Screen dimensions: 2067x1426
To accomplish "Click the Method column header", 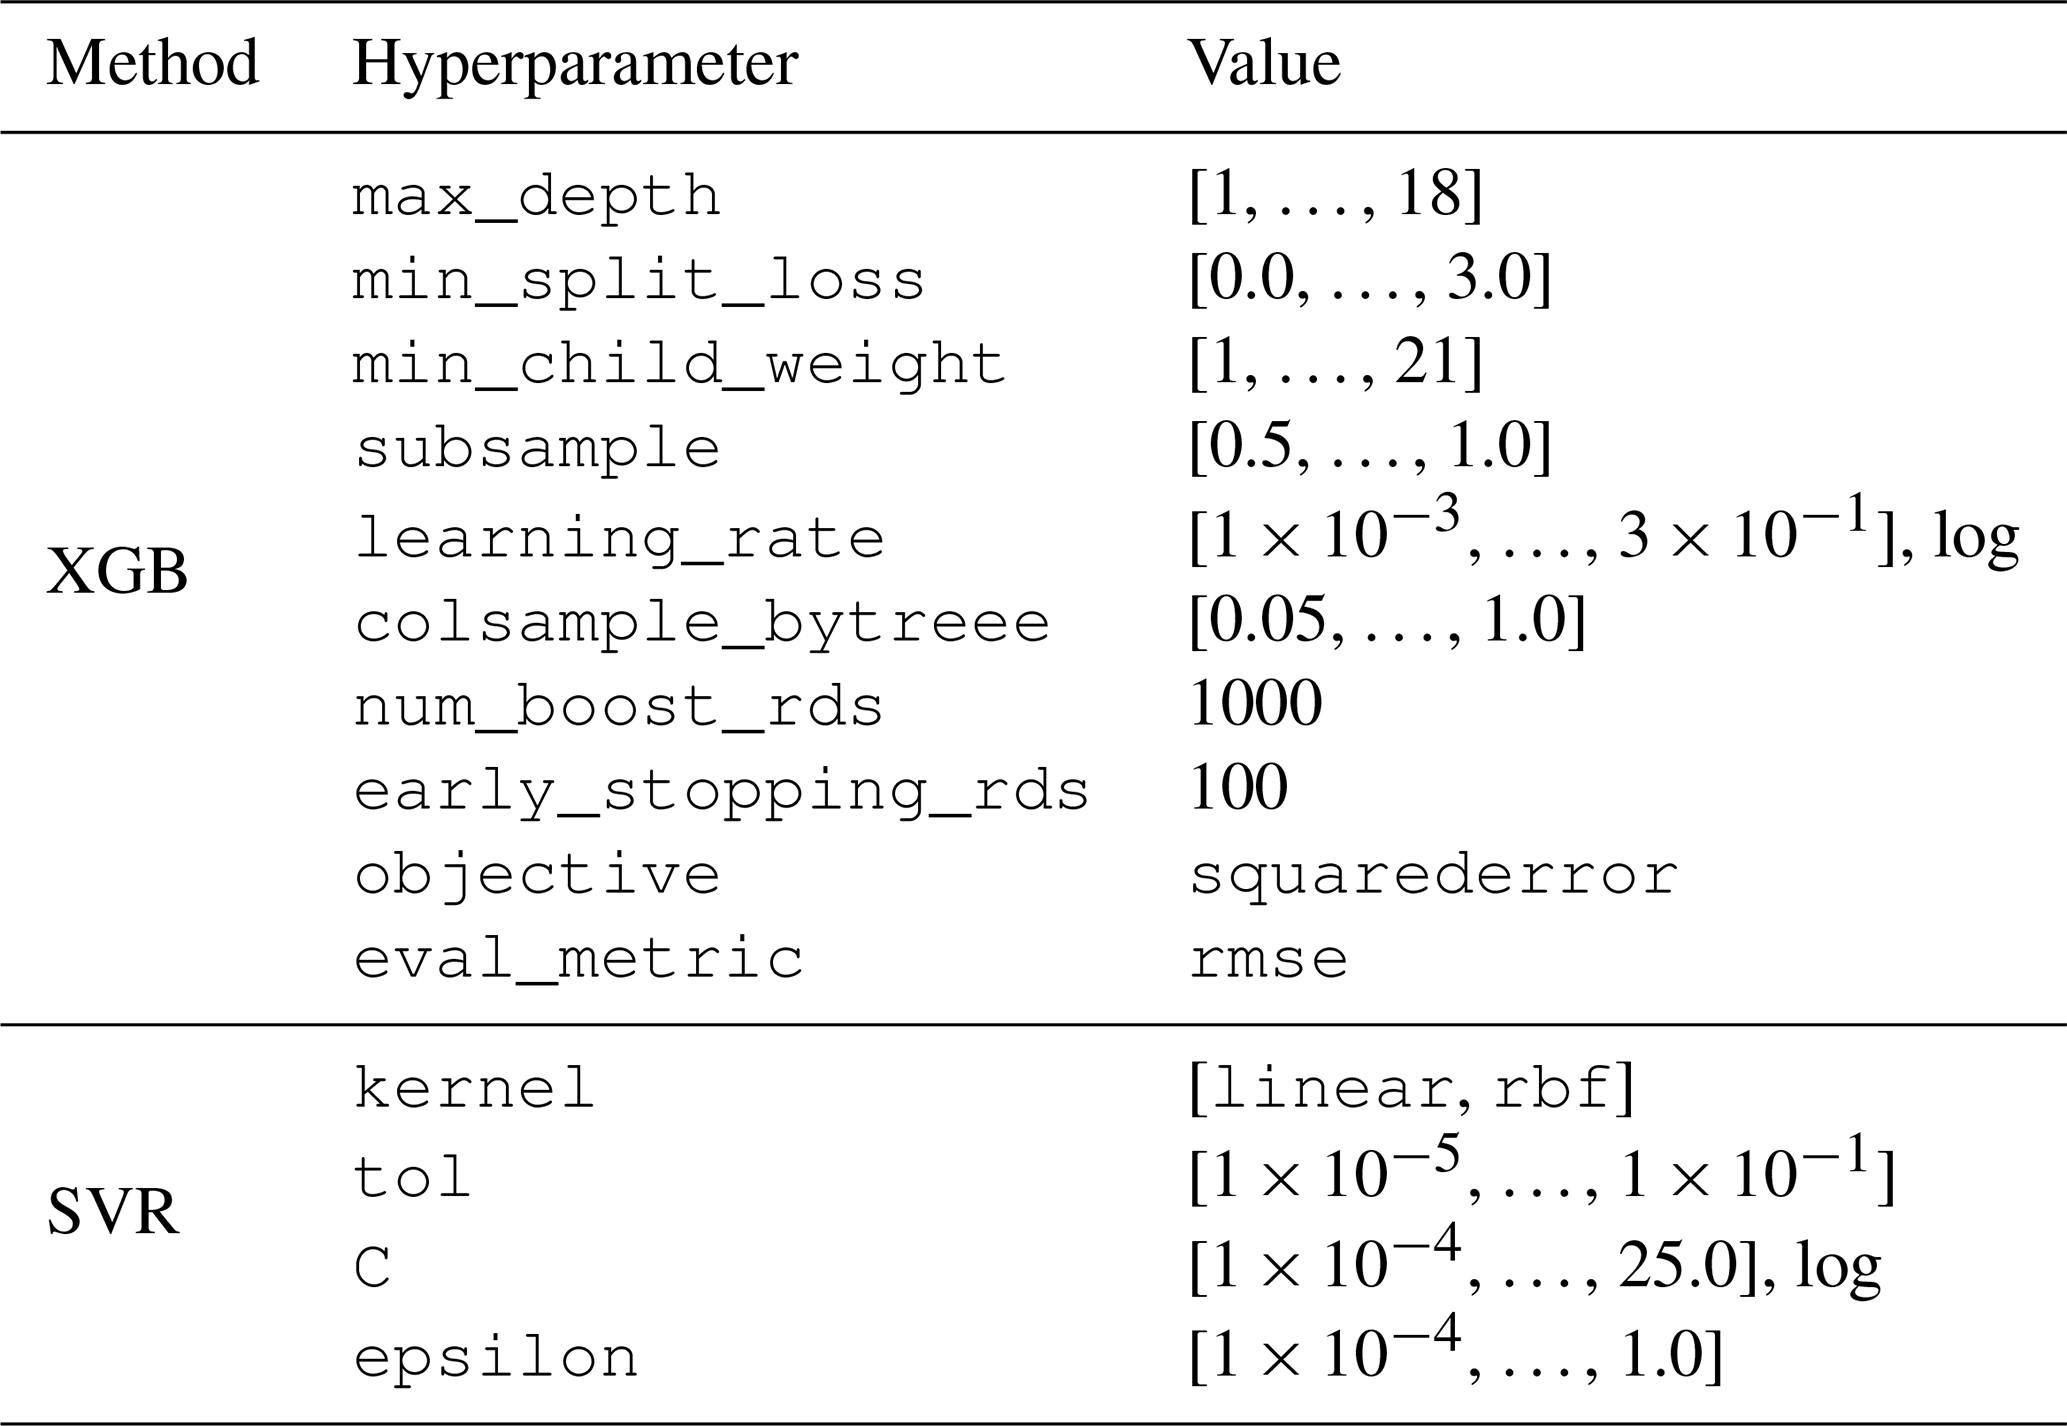I will [x=152, y=64].
